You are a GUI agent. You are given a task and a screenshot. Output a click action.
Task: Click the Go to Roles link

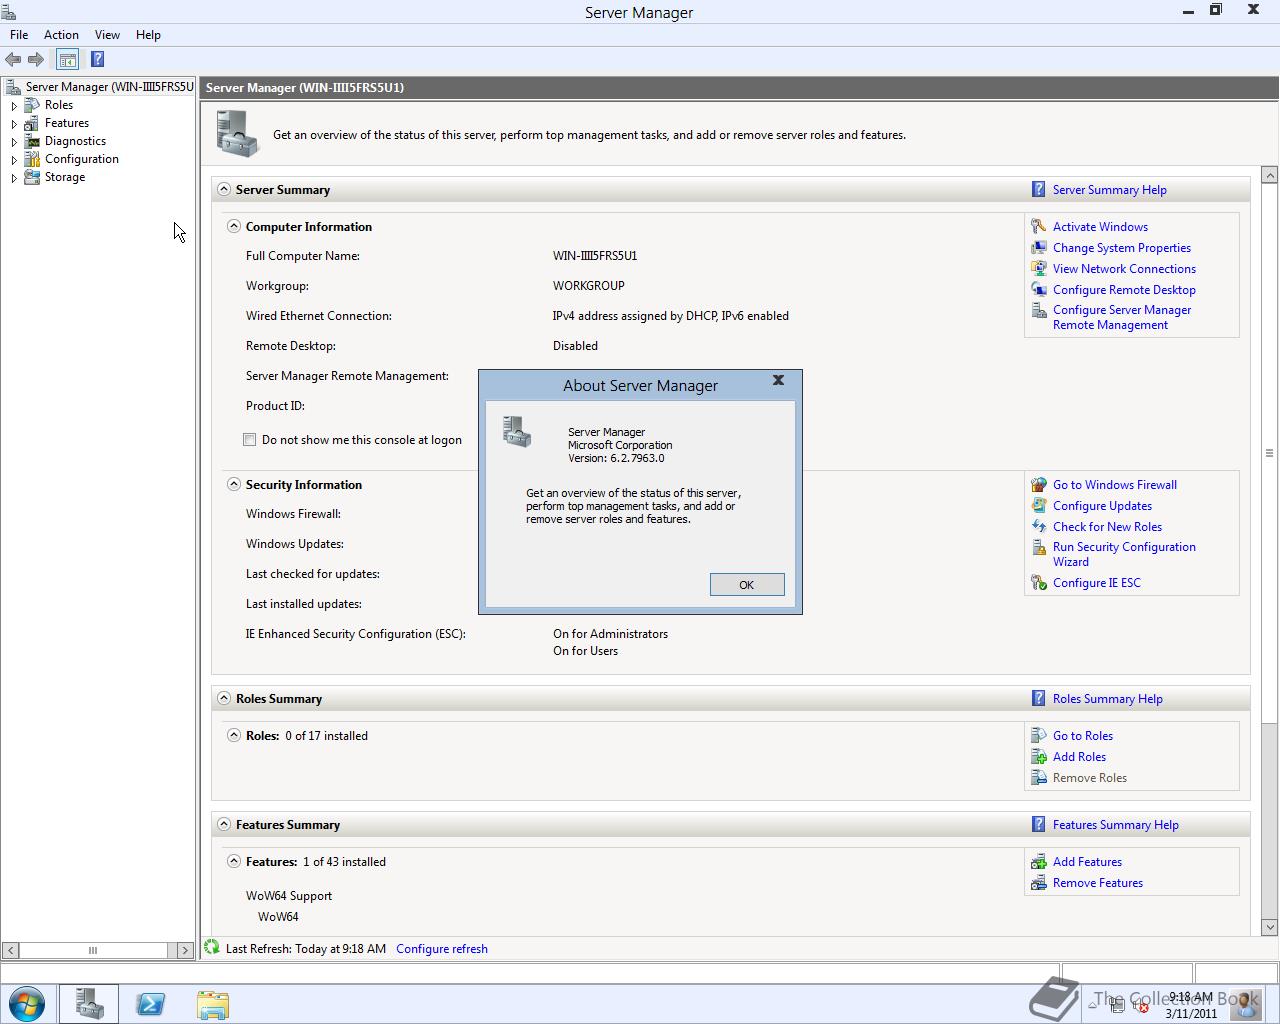1082,736
